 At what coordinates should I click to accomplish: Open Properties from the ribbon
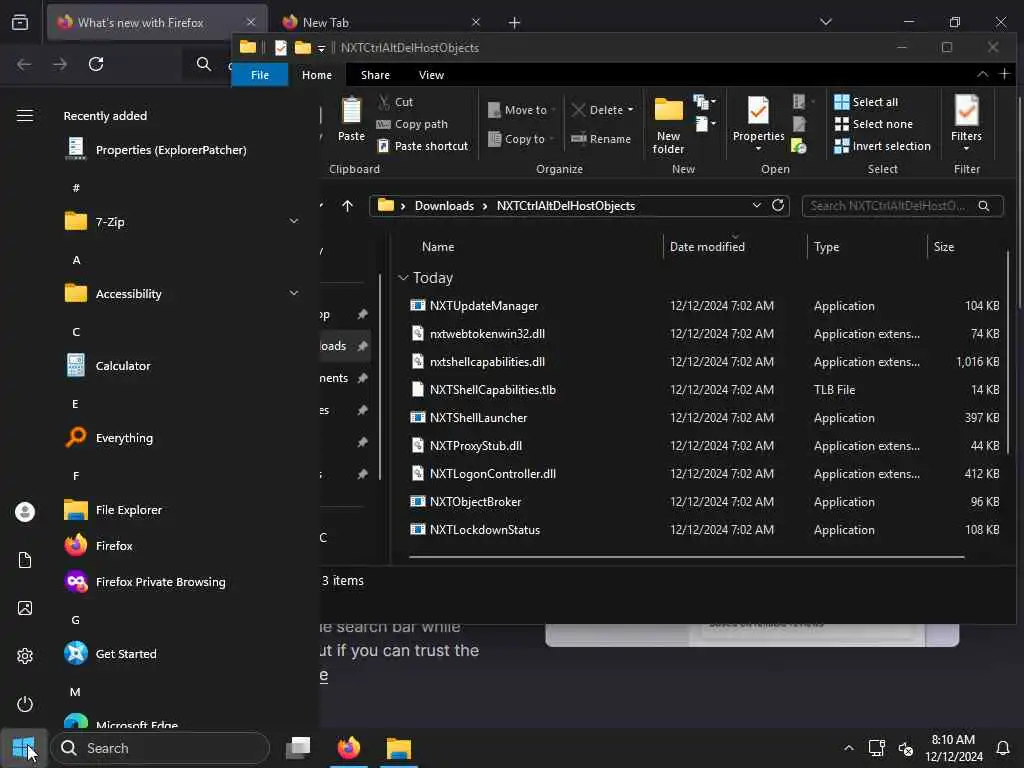[x=758, y=123]
